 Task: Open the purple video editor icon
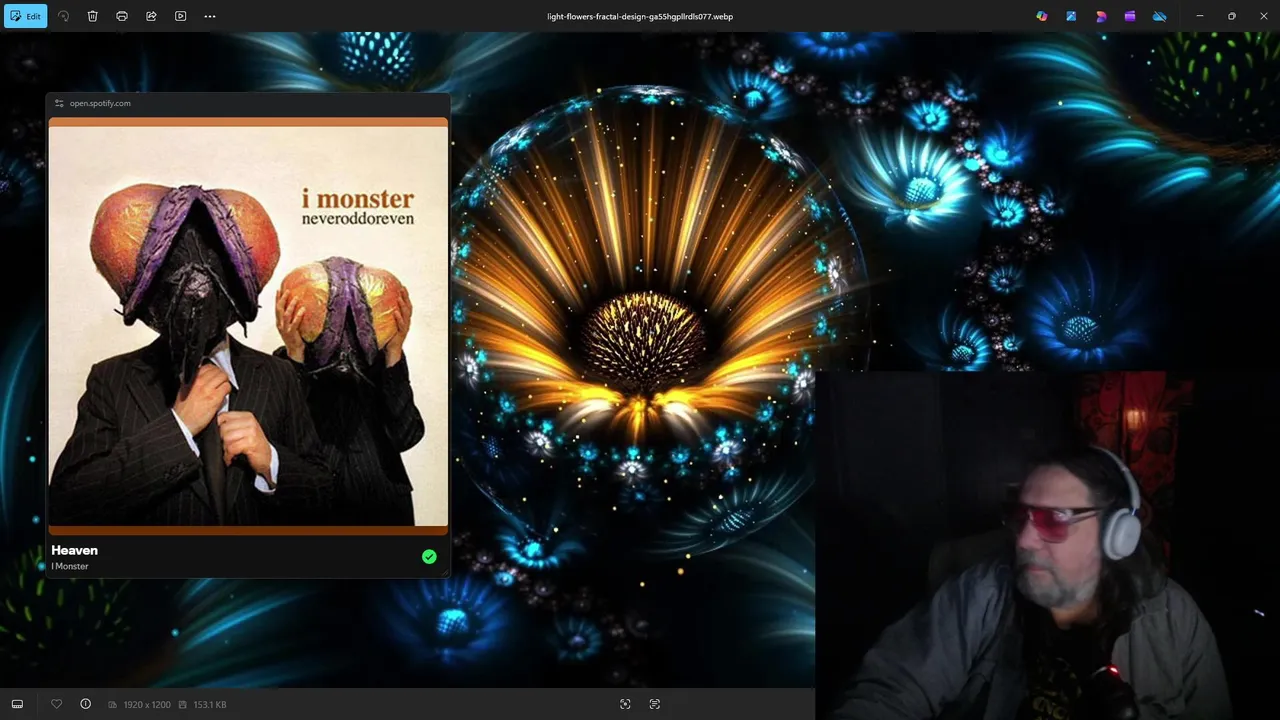(1130, 16)
